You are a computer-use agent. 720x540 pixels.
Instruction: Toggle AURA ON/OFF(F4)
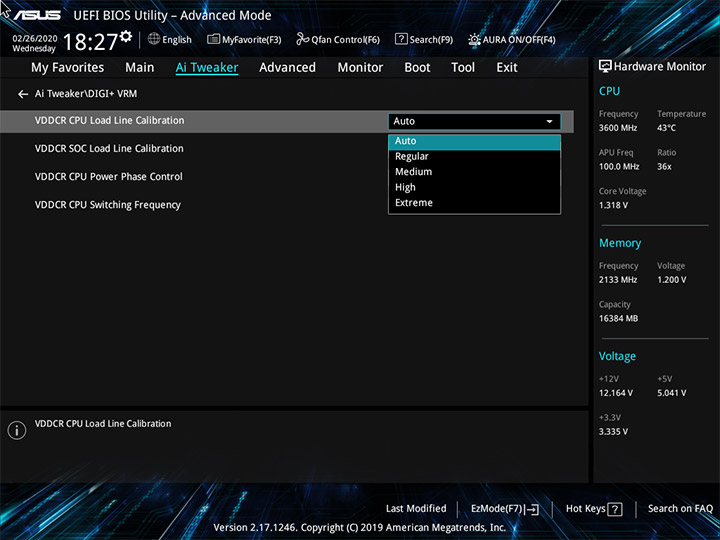click(512, 39)
